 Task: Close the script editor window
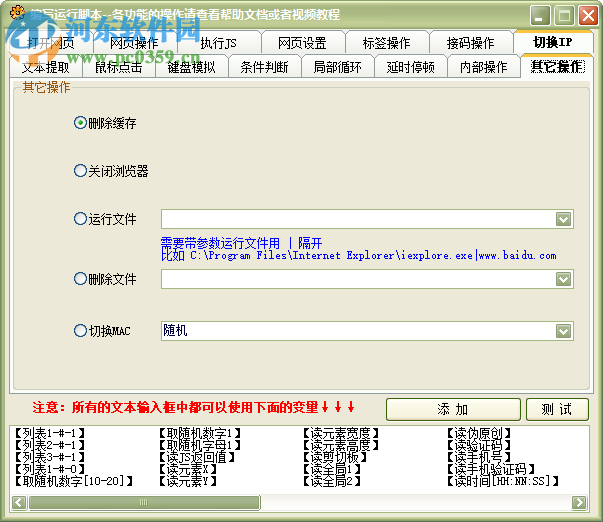coord(588,16)
